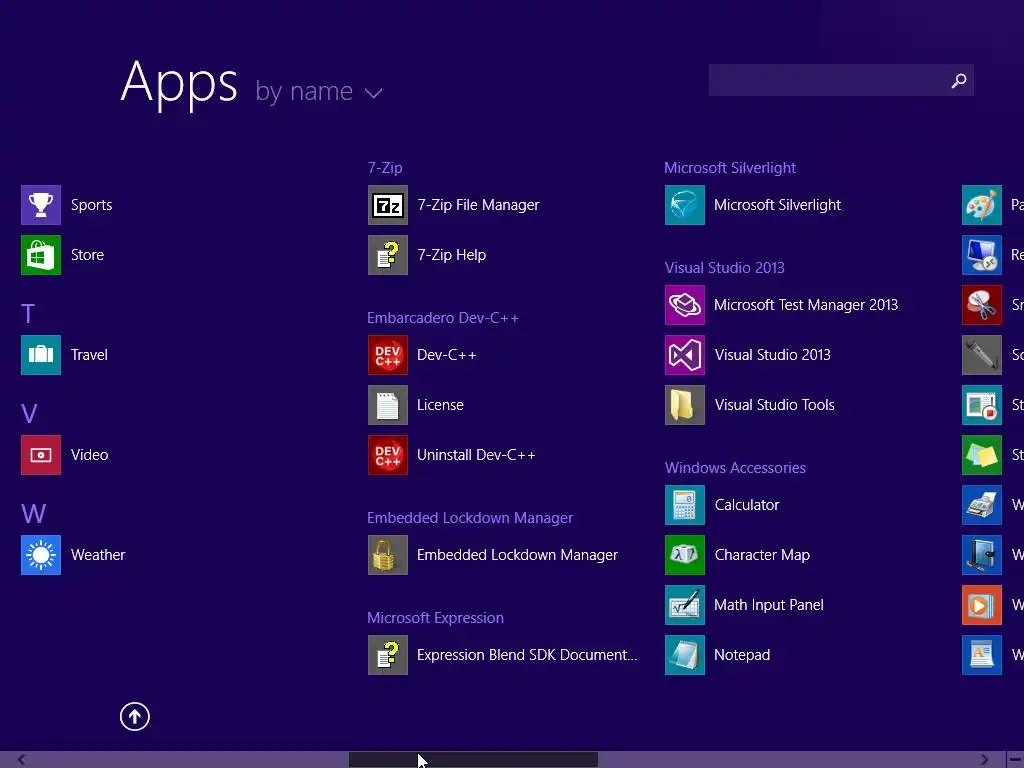Open the Windows Journal notebook icon
The image size is (1024, 768).
982,554
